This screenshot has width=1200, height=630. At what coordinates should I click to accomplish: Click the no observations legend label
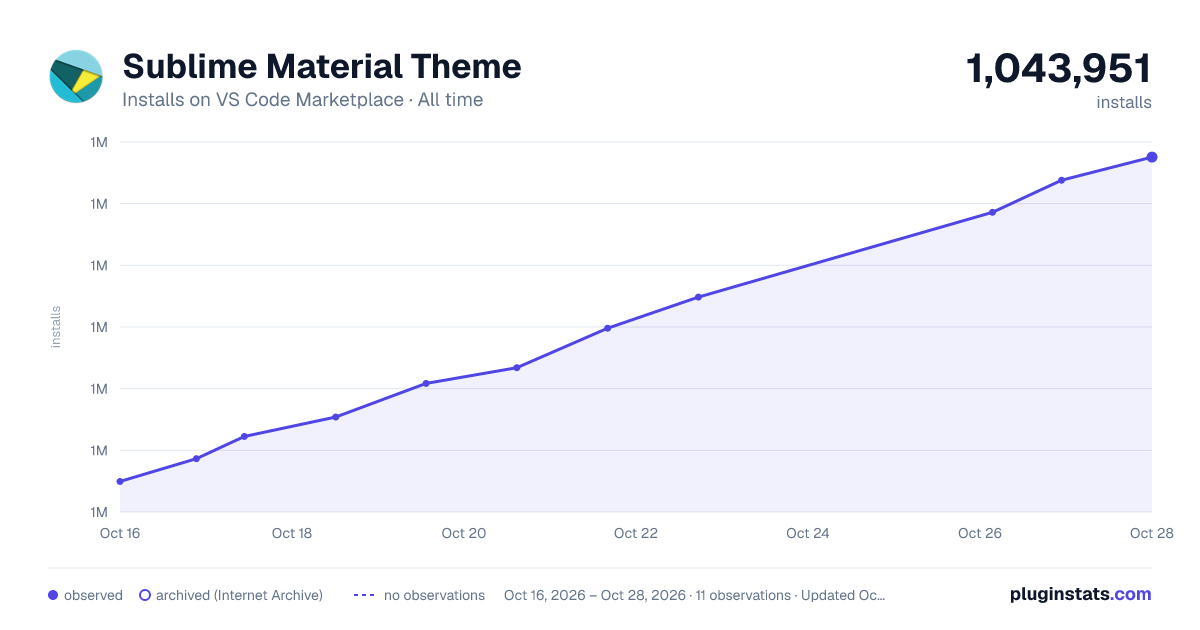point(434,595)
